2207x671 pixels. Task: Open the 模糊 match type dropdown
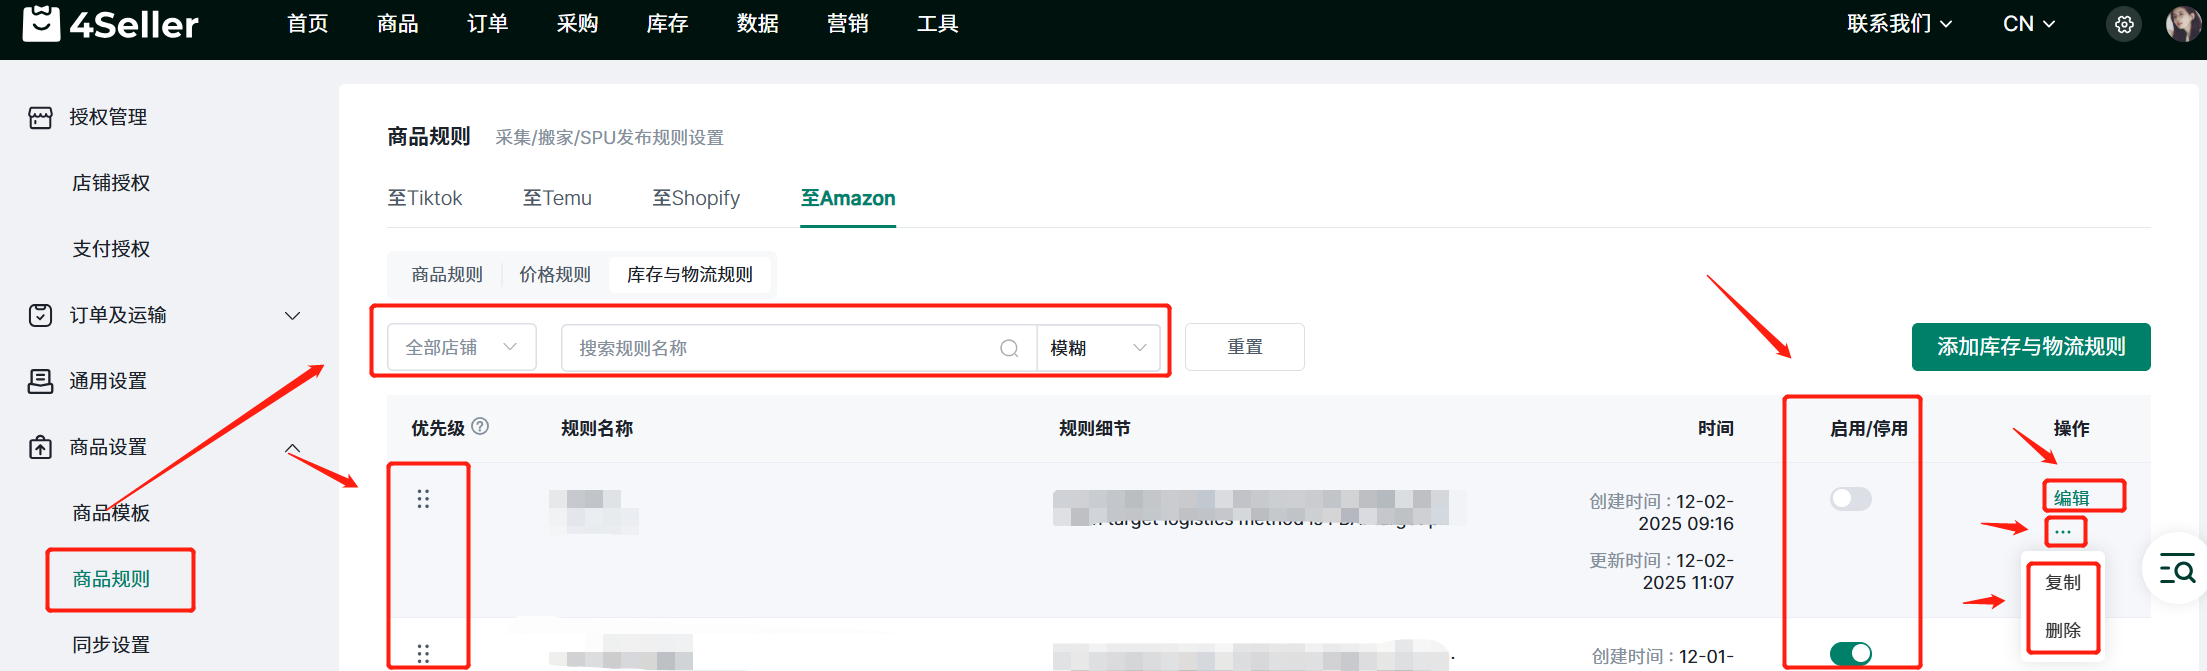[x=1097, y=348]
